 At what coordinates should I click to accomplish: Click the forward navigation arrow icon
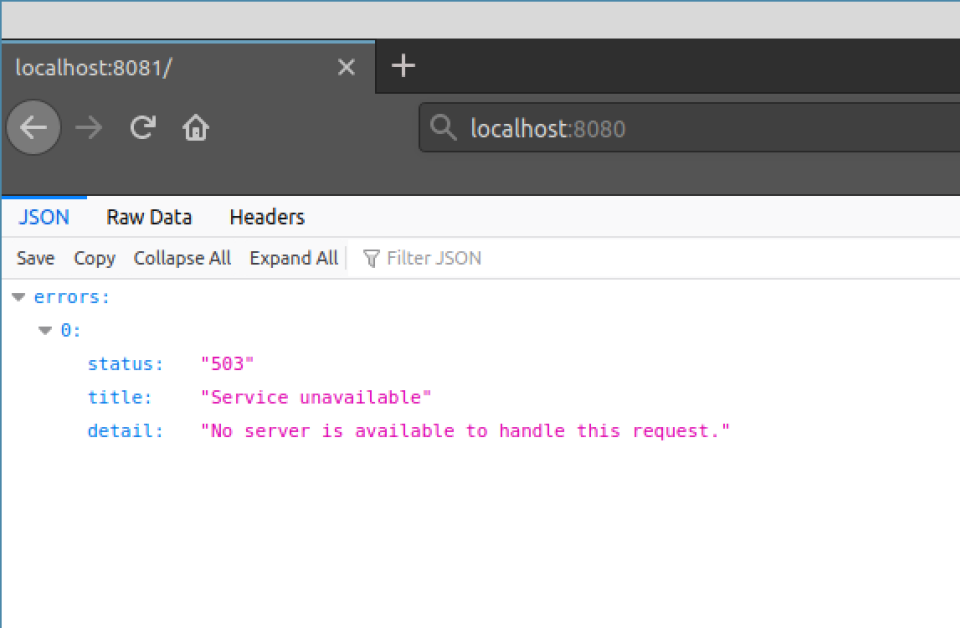tap(88, 127)
